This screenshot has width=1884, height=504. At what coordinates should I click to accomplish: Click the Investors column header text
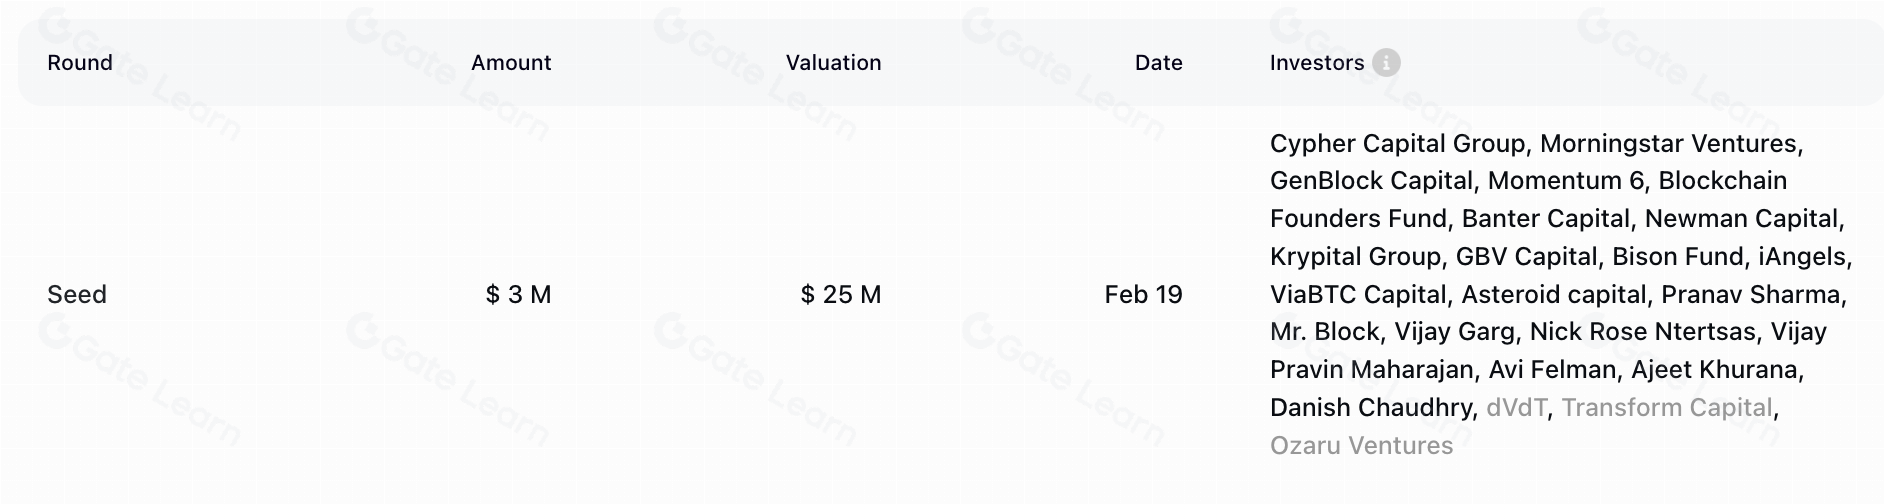click(x=1316, y=63)
